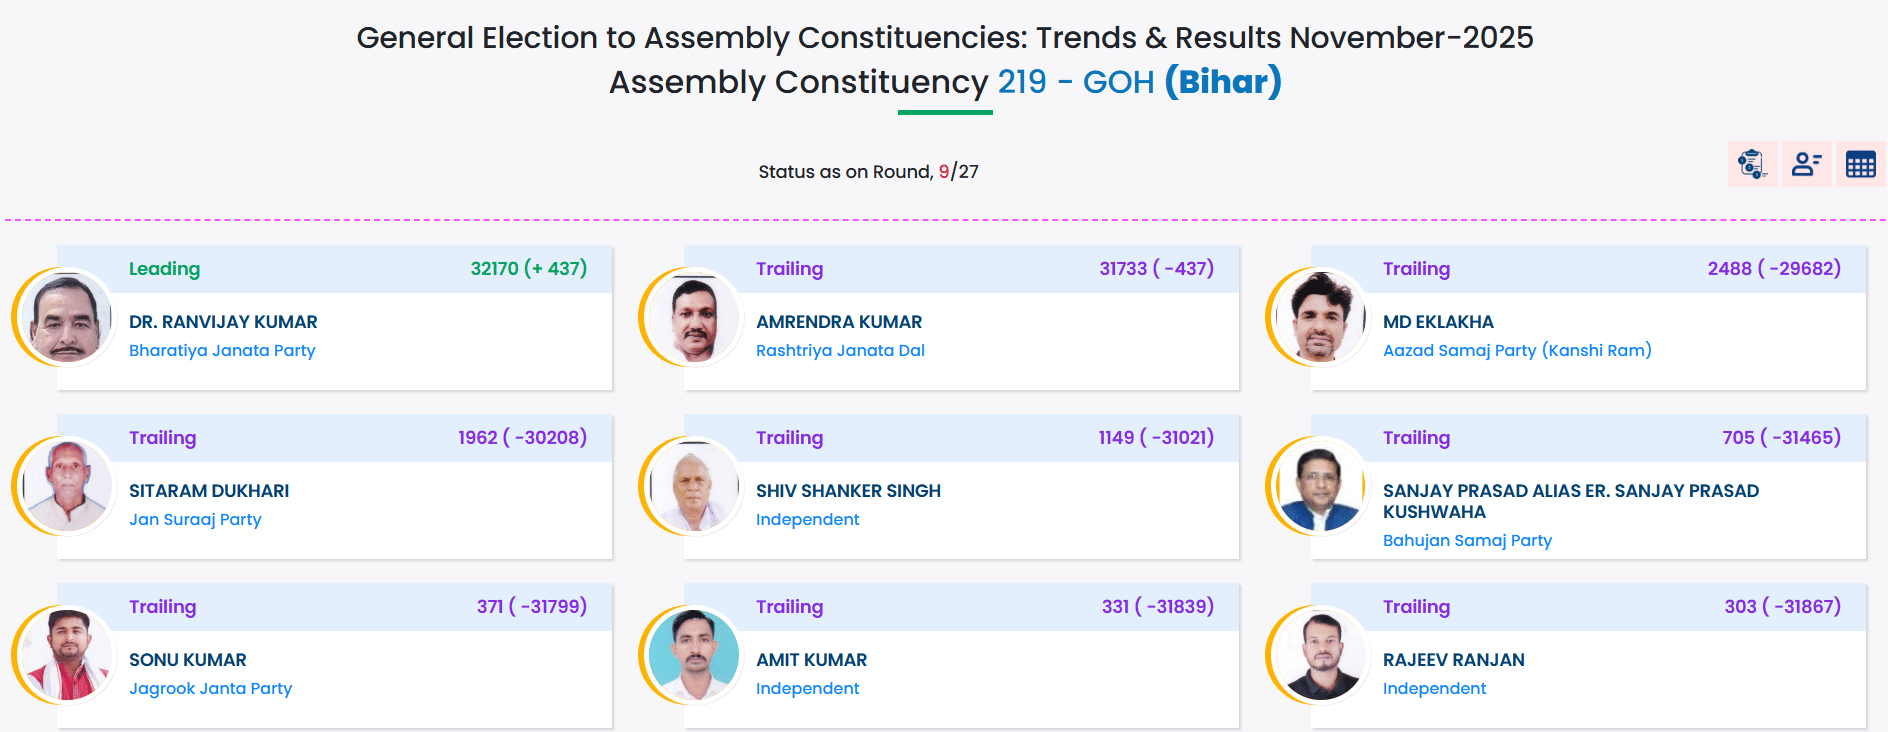Click Sanjay Prasad Kushwaha's portrait
Viewport: 1888px width, 732px height.
click(x=1320, y=486)
